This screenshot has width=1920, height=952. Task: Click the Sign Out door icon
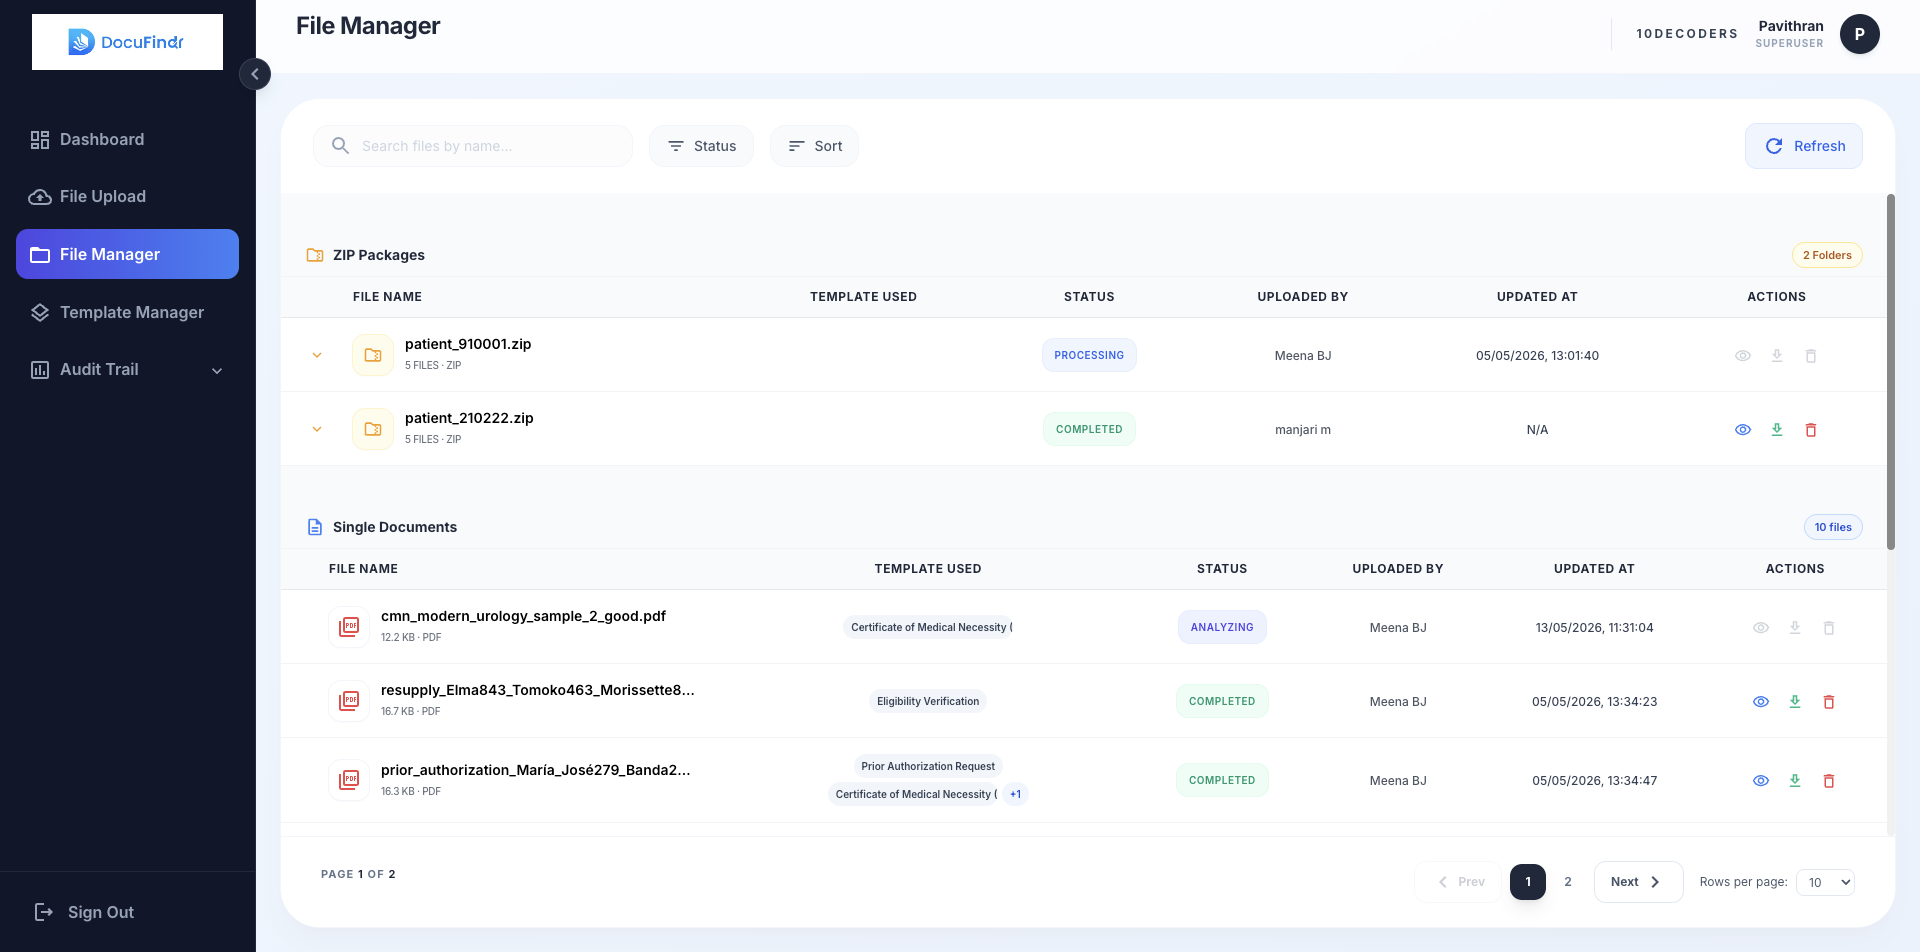44,912
